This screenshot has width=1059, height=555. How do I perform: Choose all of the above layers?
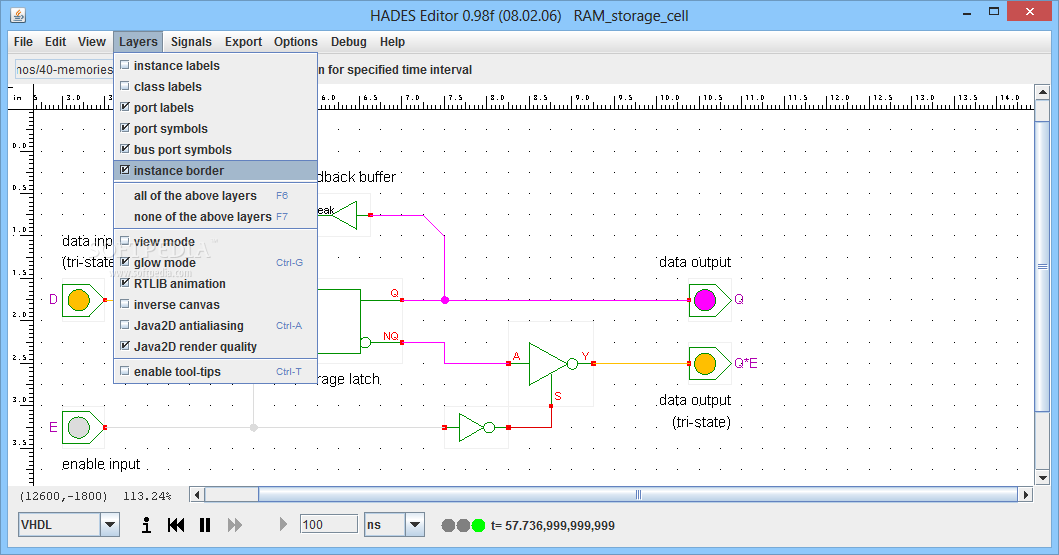(215, 196)
